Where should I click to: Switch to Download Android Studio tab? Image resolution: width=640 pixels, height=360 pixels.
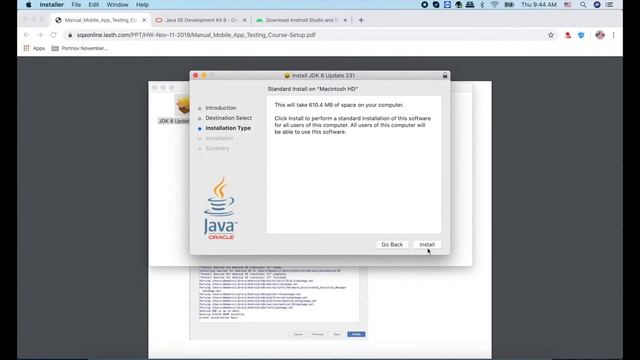coord(301,20)
